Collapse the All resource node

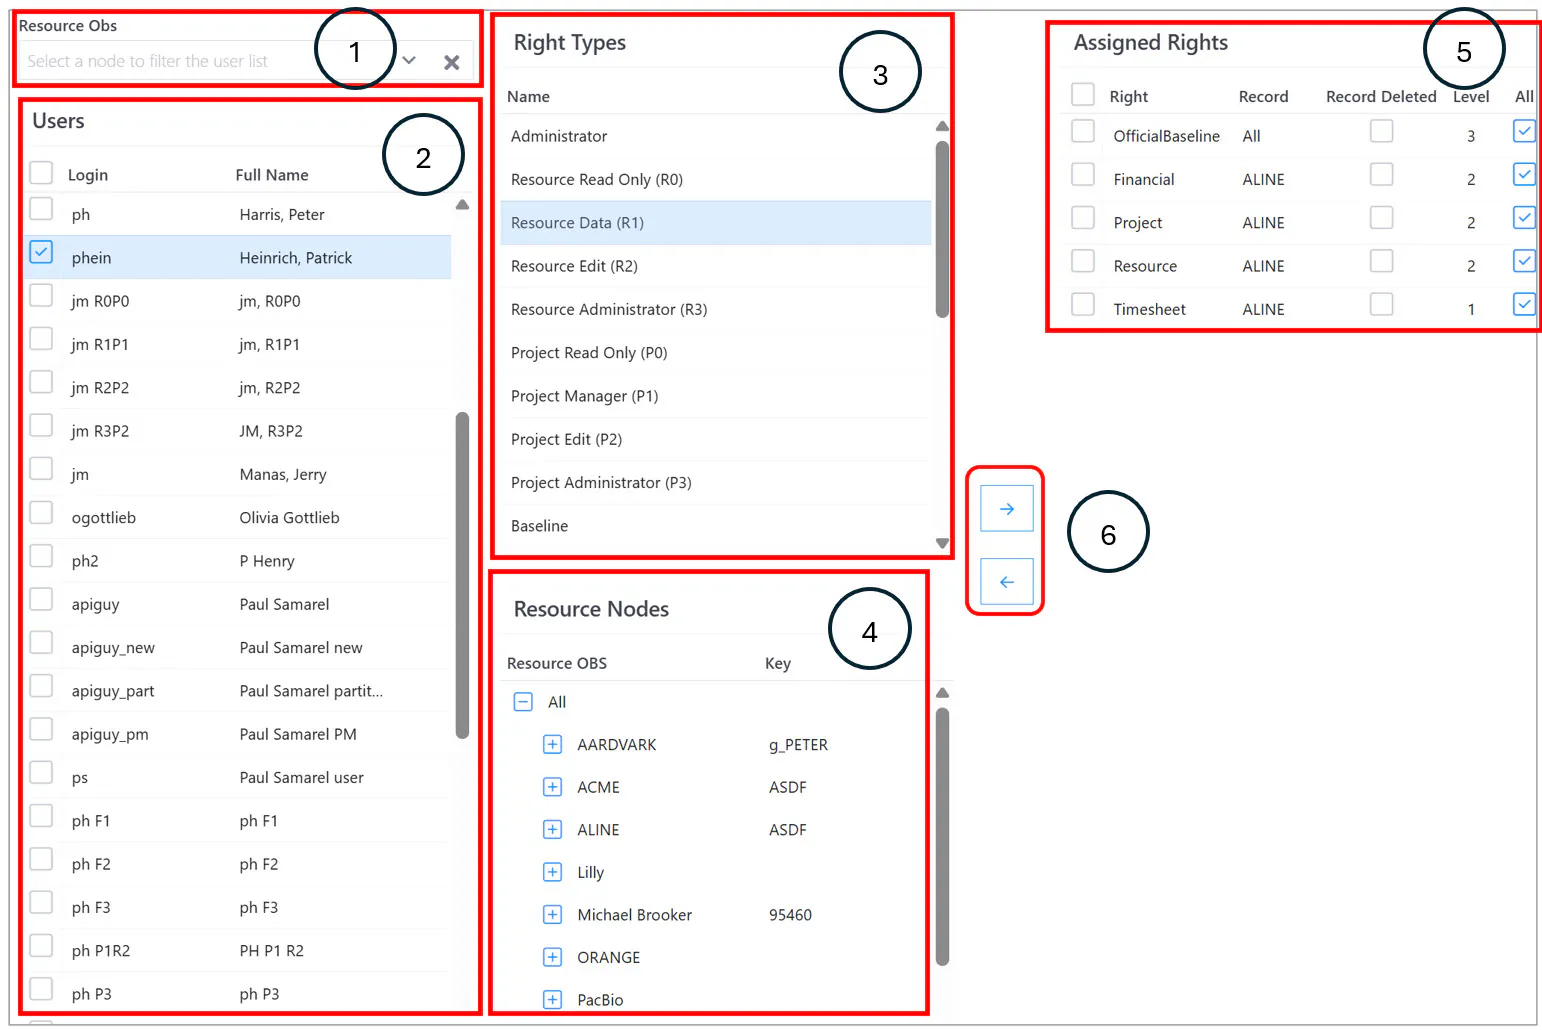(523, 702)
